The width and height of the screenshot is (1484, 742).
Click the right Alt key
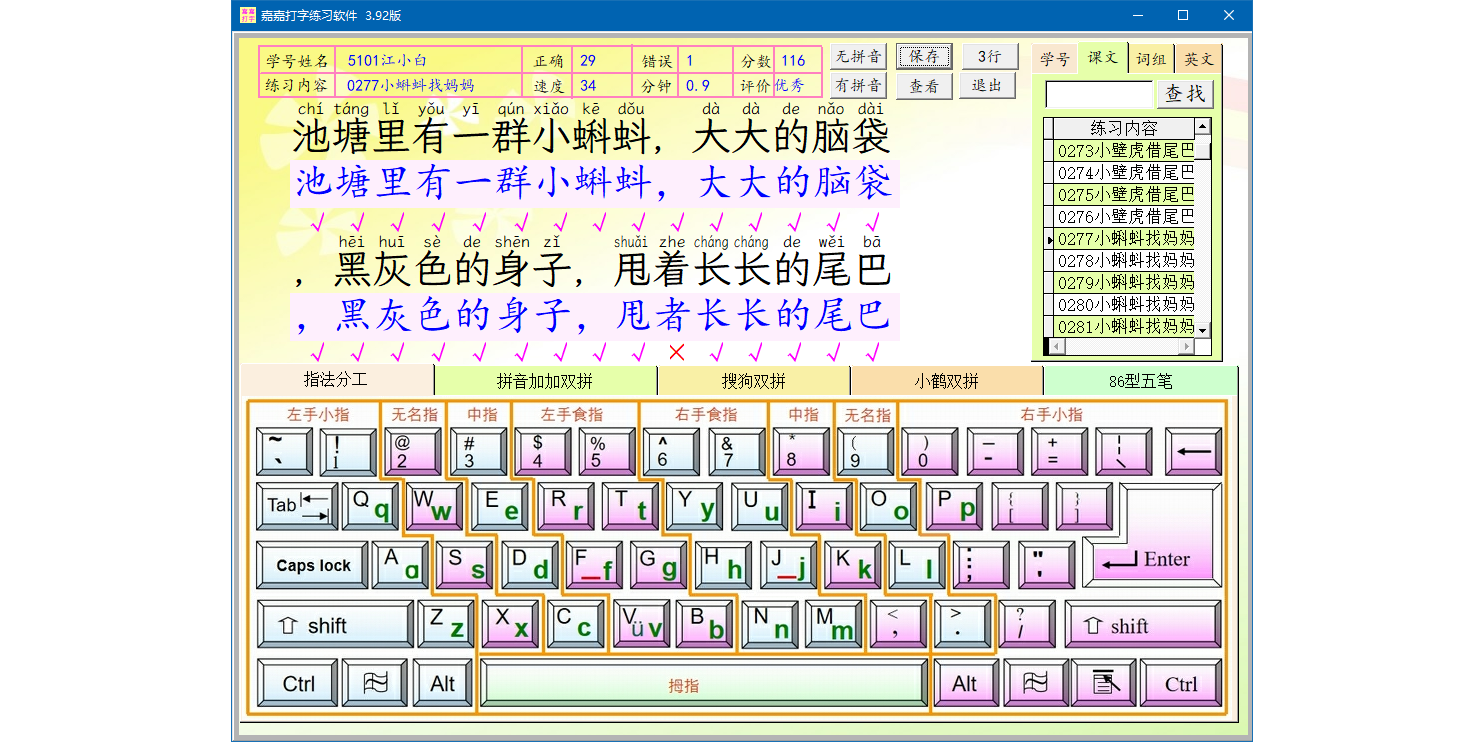[x=964, y=684]
